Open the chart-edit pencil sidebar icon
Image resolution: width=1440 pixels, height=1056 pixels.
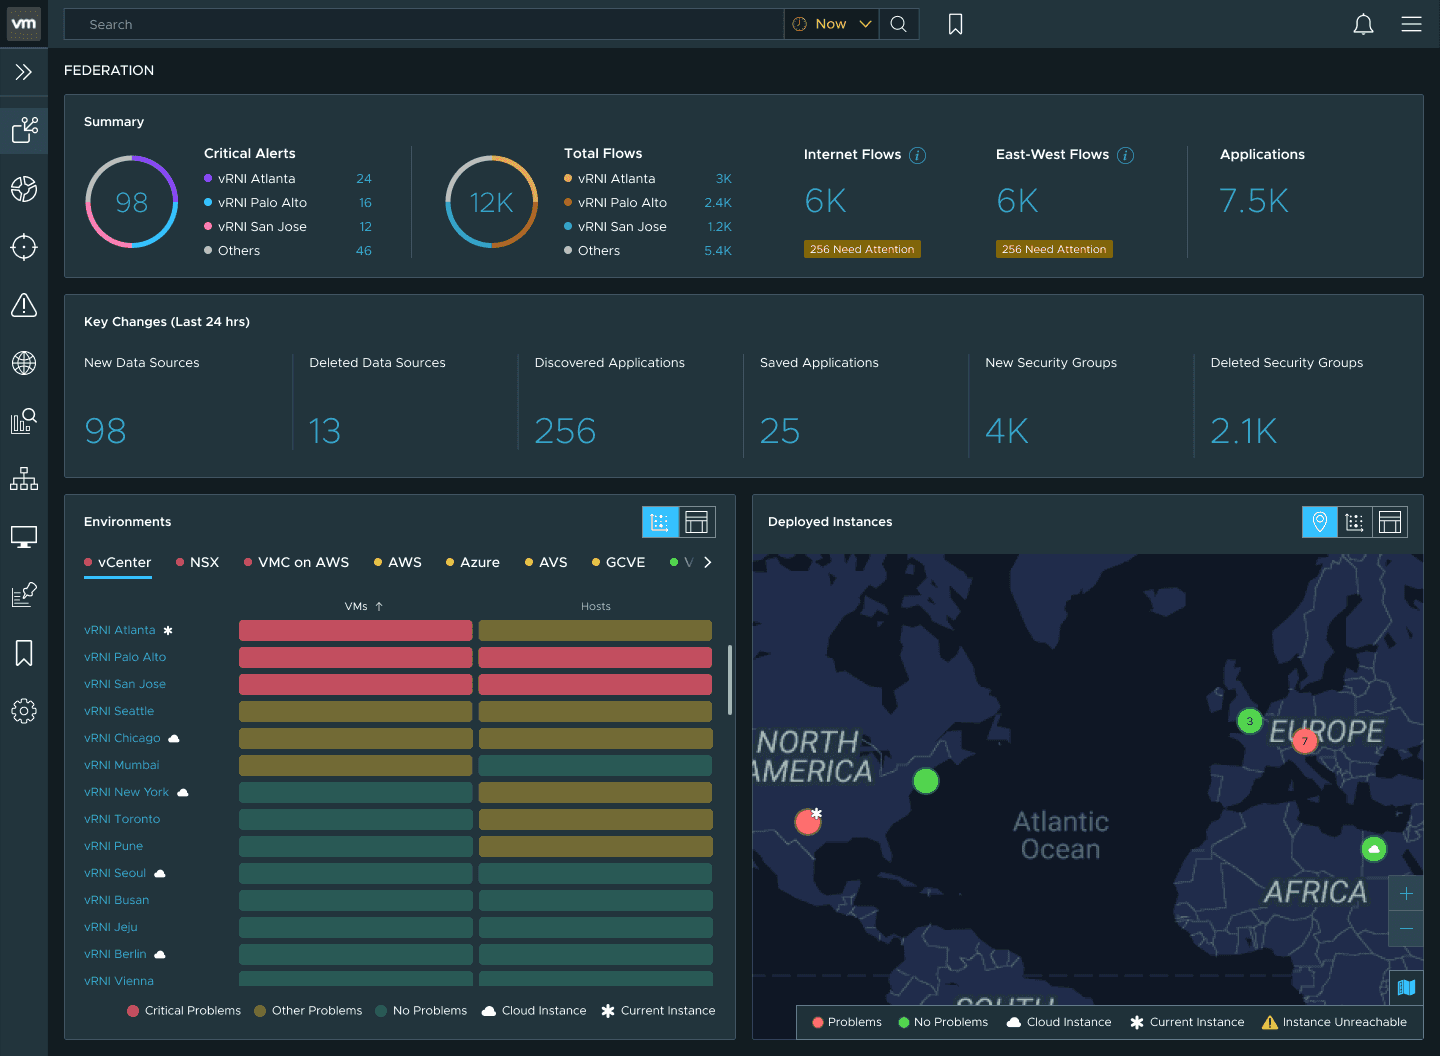(24, 595)
